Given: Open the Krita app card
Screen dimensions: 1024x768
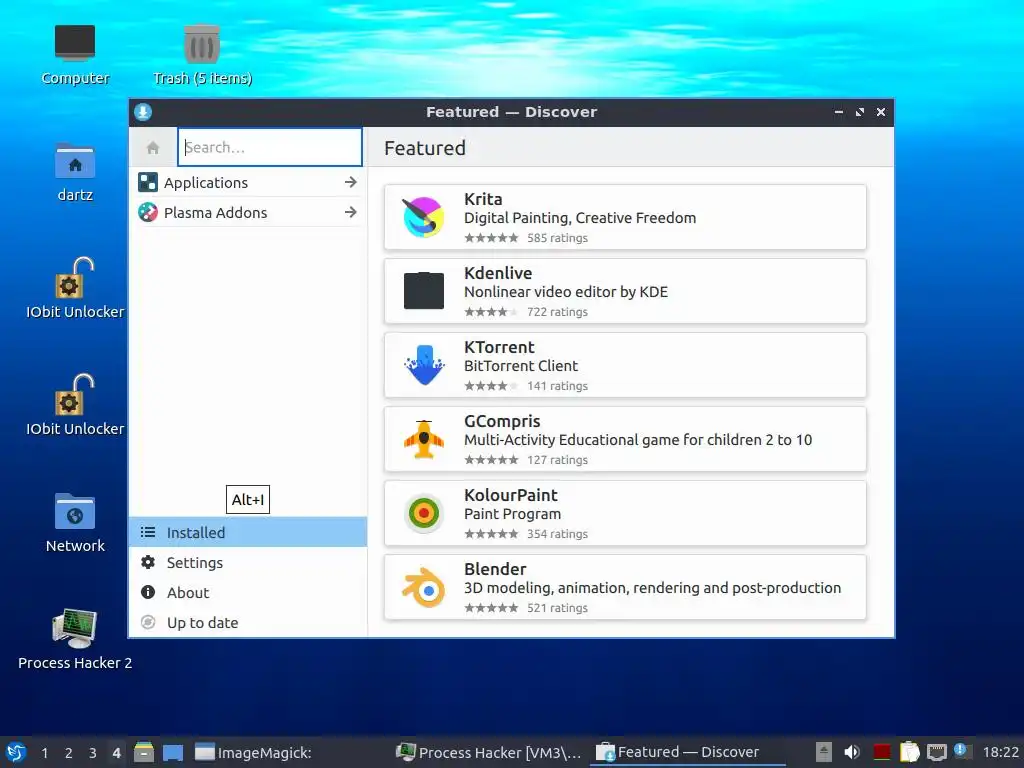Looking at the screenshot, I should tap(625, 217).
